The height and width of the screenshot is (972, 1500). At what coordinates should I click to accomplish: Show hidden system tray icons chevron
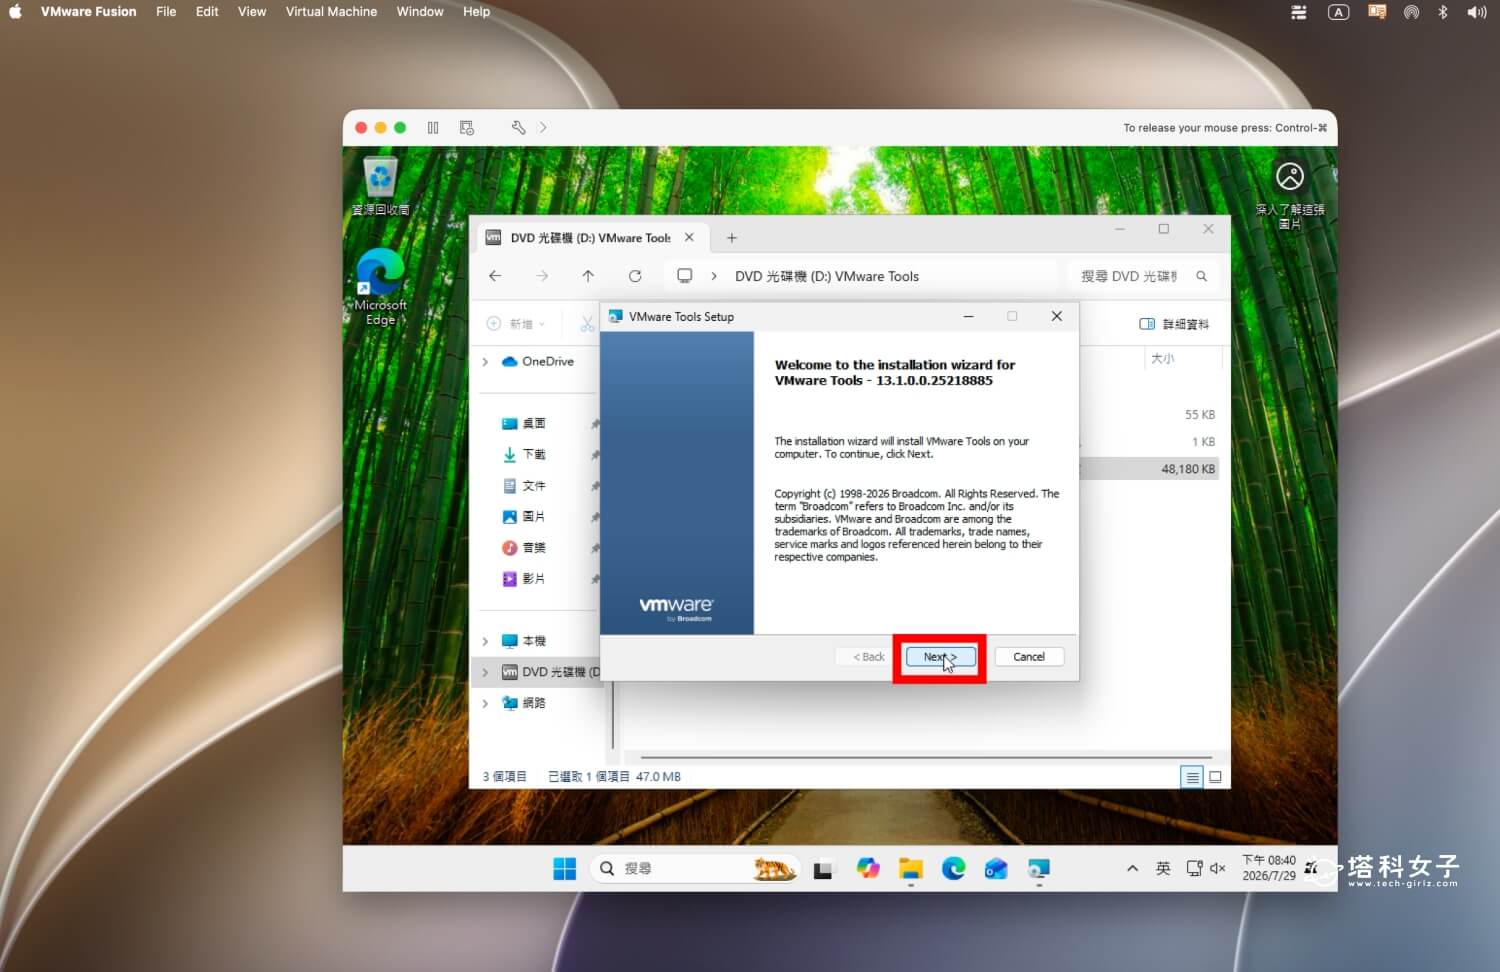[x=1132, y=869]
